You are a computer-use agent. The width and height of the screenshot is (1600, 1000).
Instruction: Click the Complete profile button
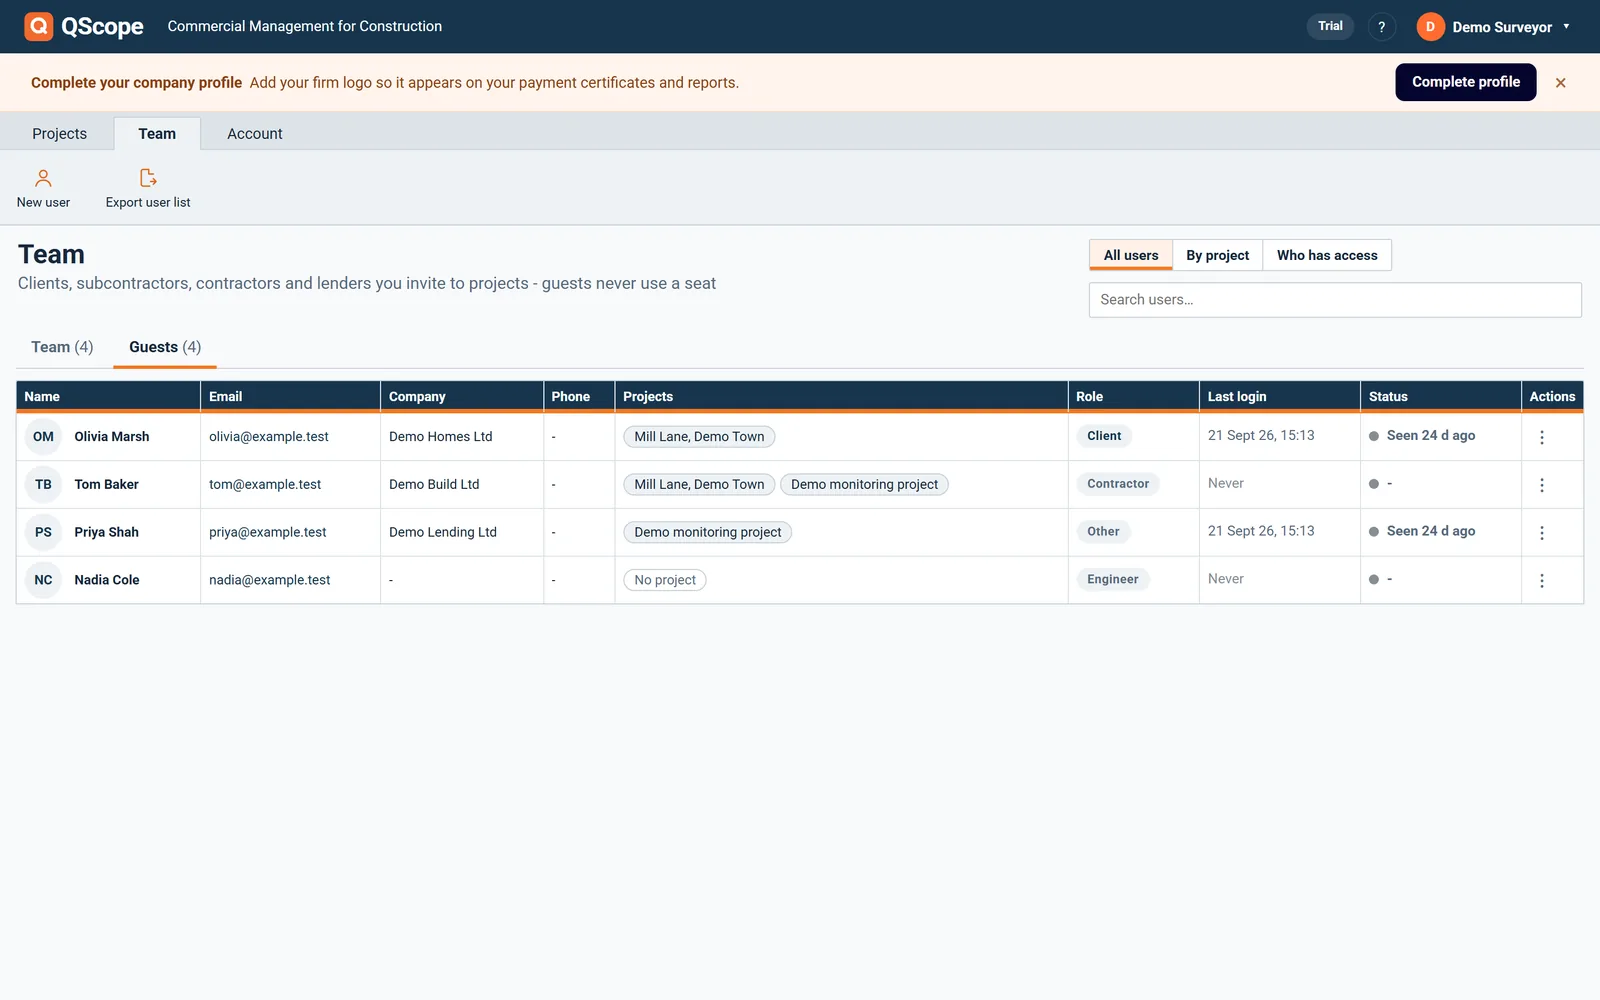coord(1465,82)
